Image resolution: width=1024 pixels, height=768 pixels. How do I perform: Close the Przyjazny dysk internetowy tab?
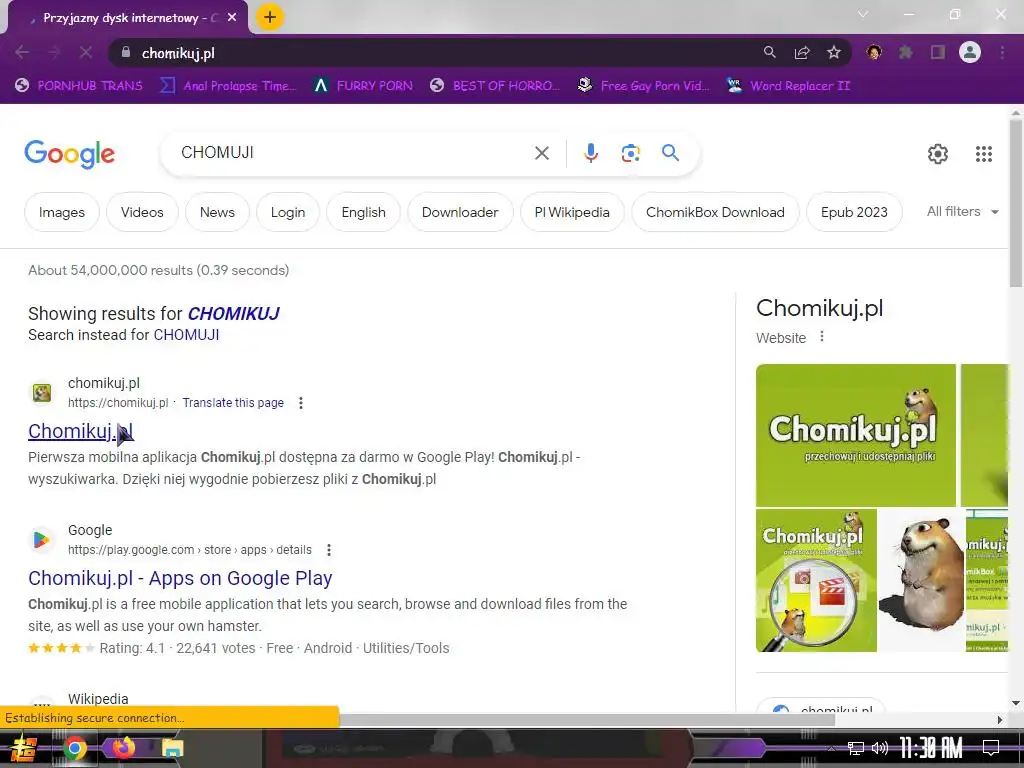pyautogui.click(x=232, y=18)
